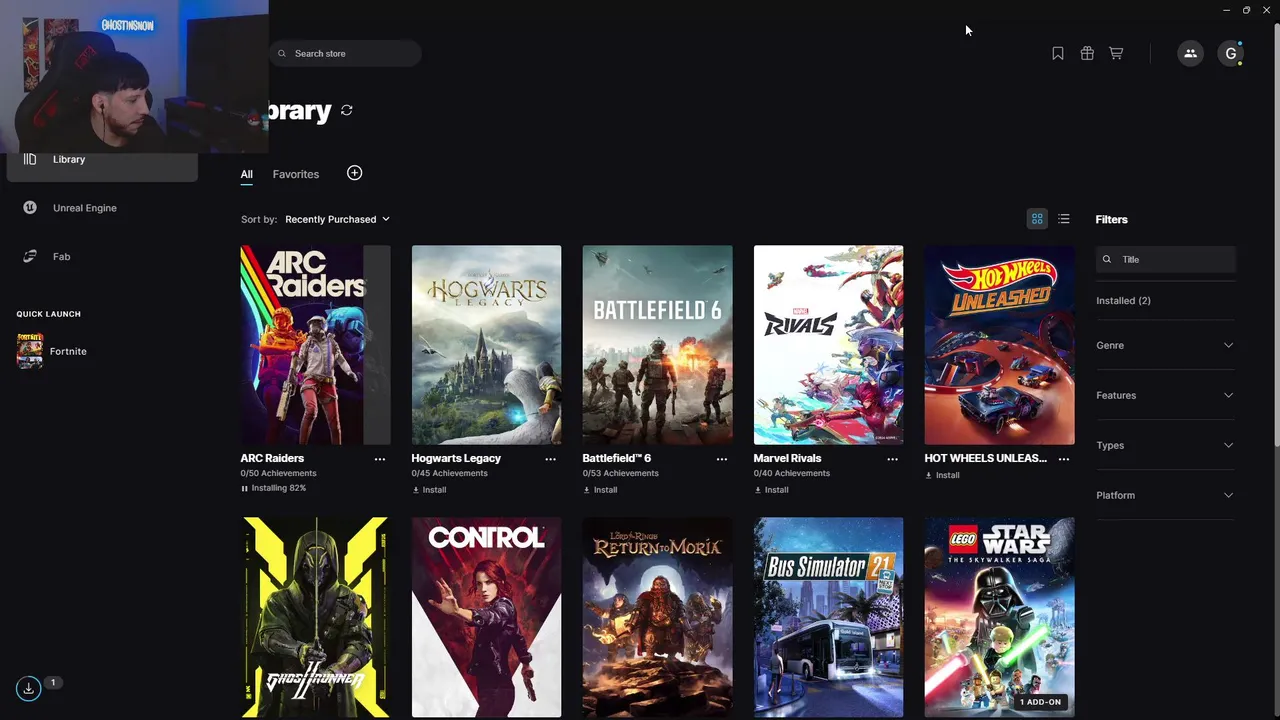The image size is (1280, 720).
Task: Install Hogwarts Legacy
Action: [429, 490]
